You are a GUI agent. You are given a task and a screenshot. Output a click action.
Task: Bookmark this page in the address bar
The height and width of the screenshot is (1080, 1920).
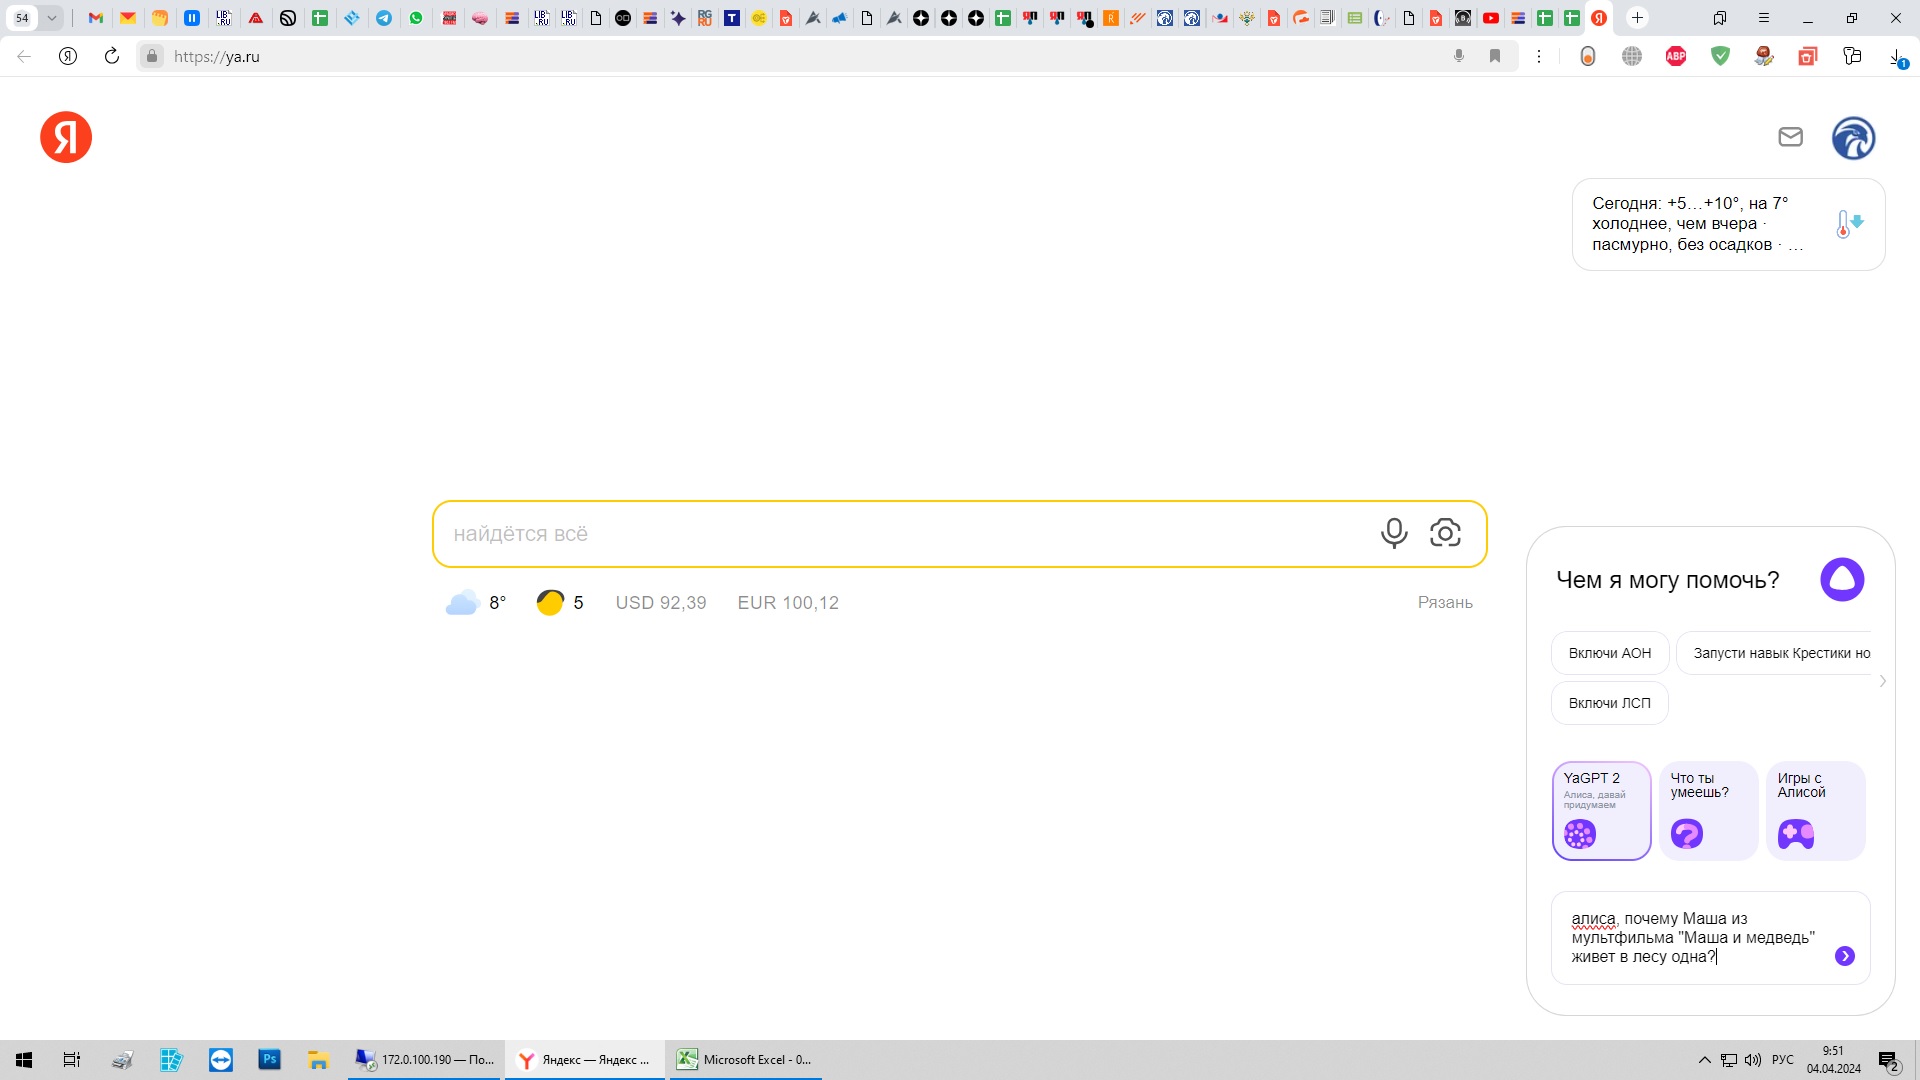(x=1495, y=57)
